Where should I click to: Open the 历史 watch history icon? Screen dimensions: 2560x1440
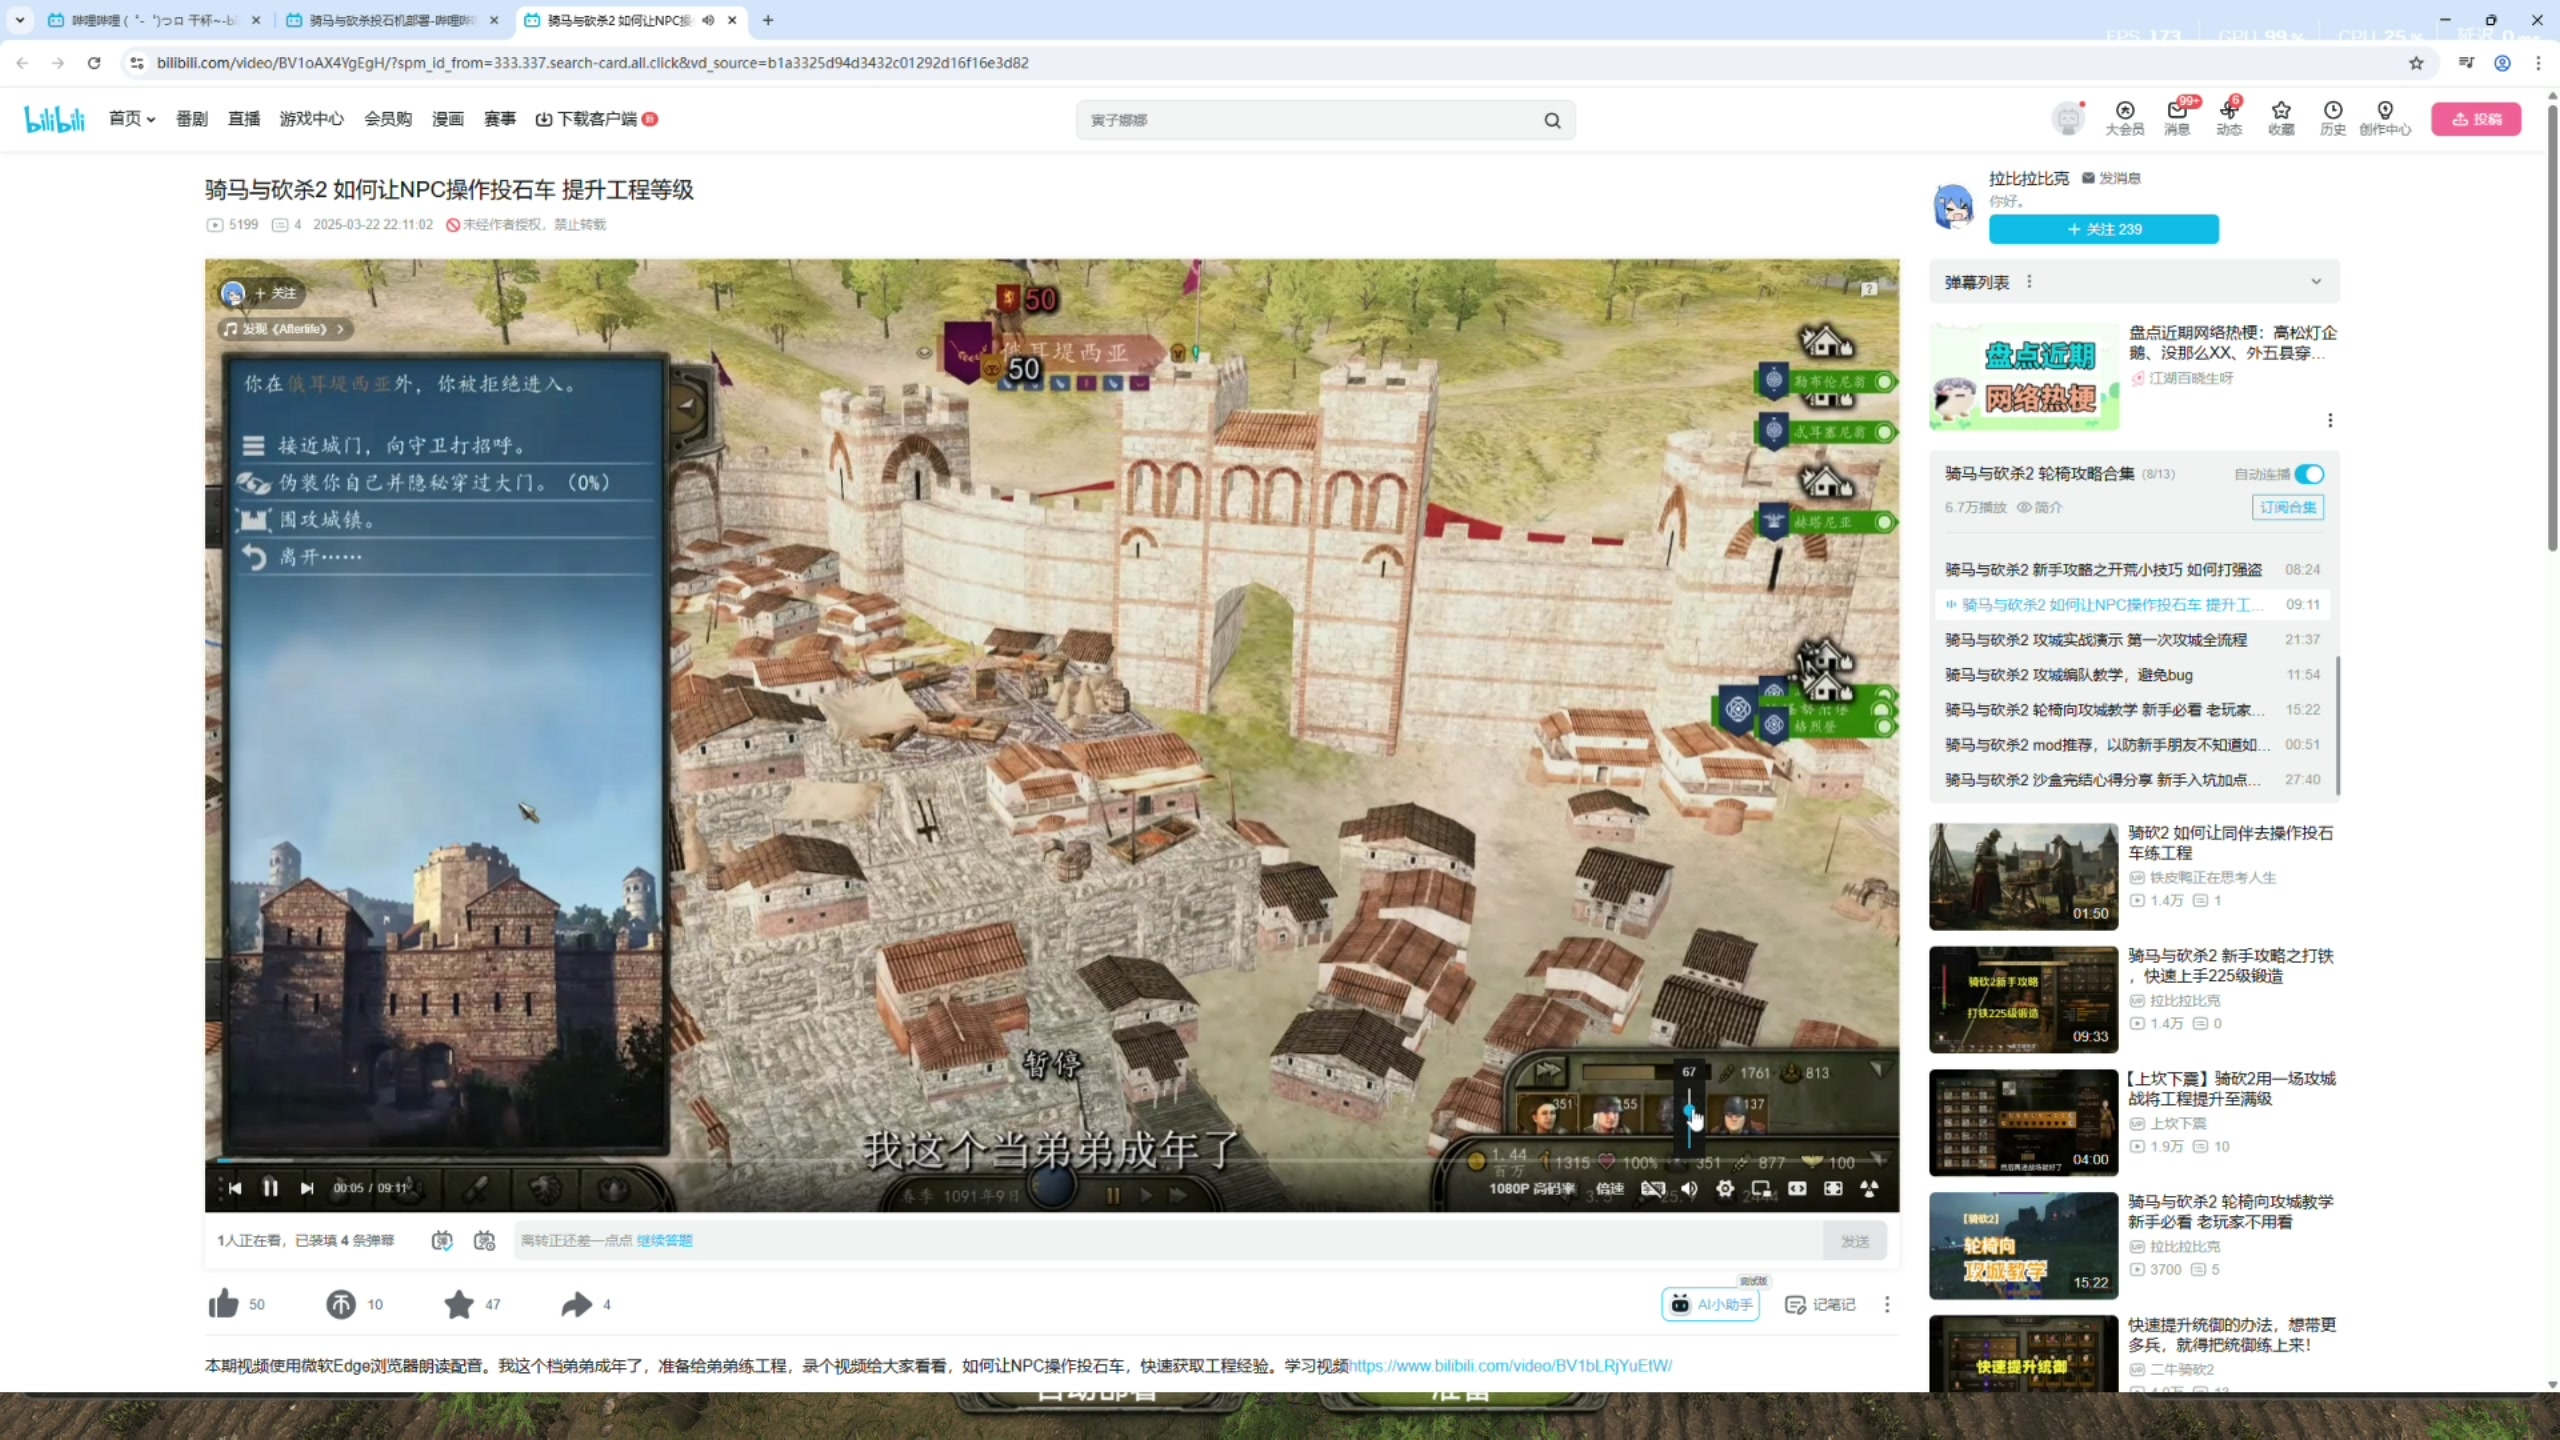click(2333, 118)
